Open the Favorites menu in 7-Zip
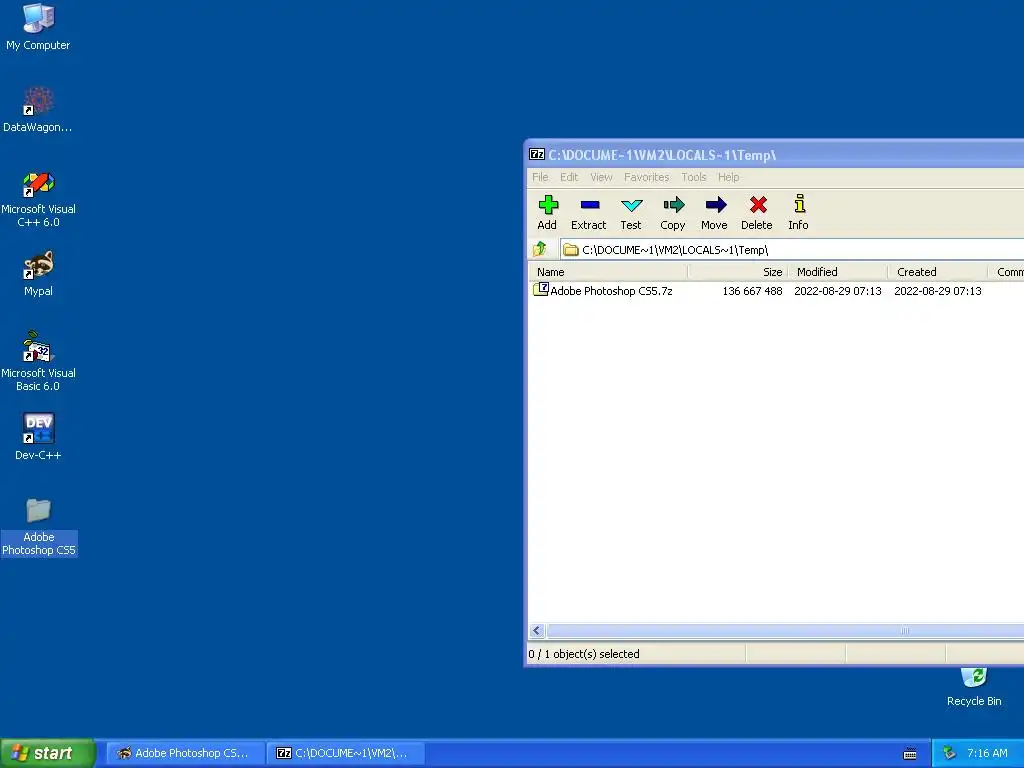 [x=647, y=177]
